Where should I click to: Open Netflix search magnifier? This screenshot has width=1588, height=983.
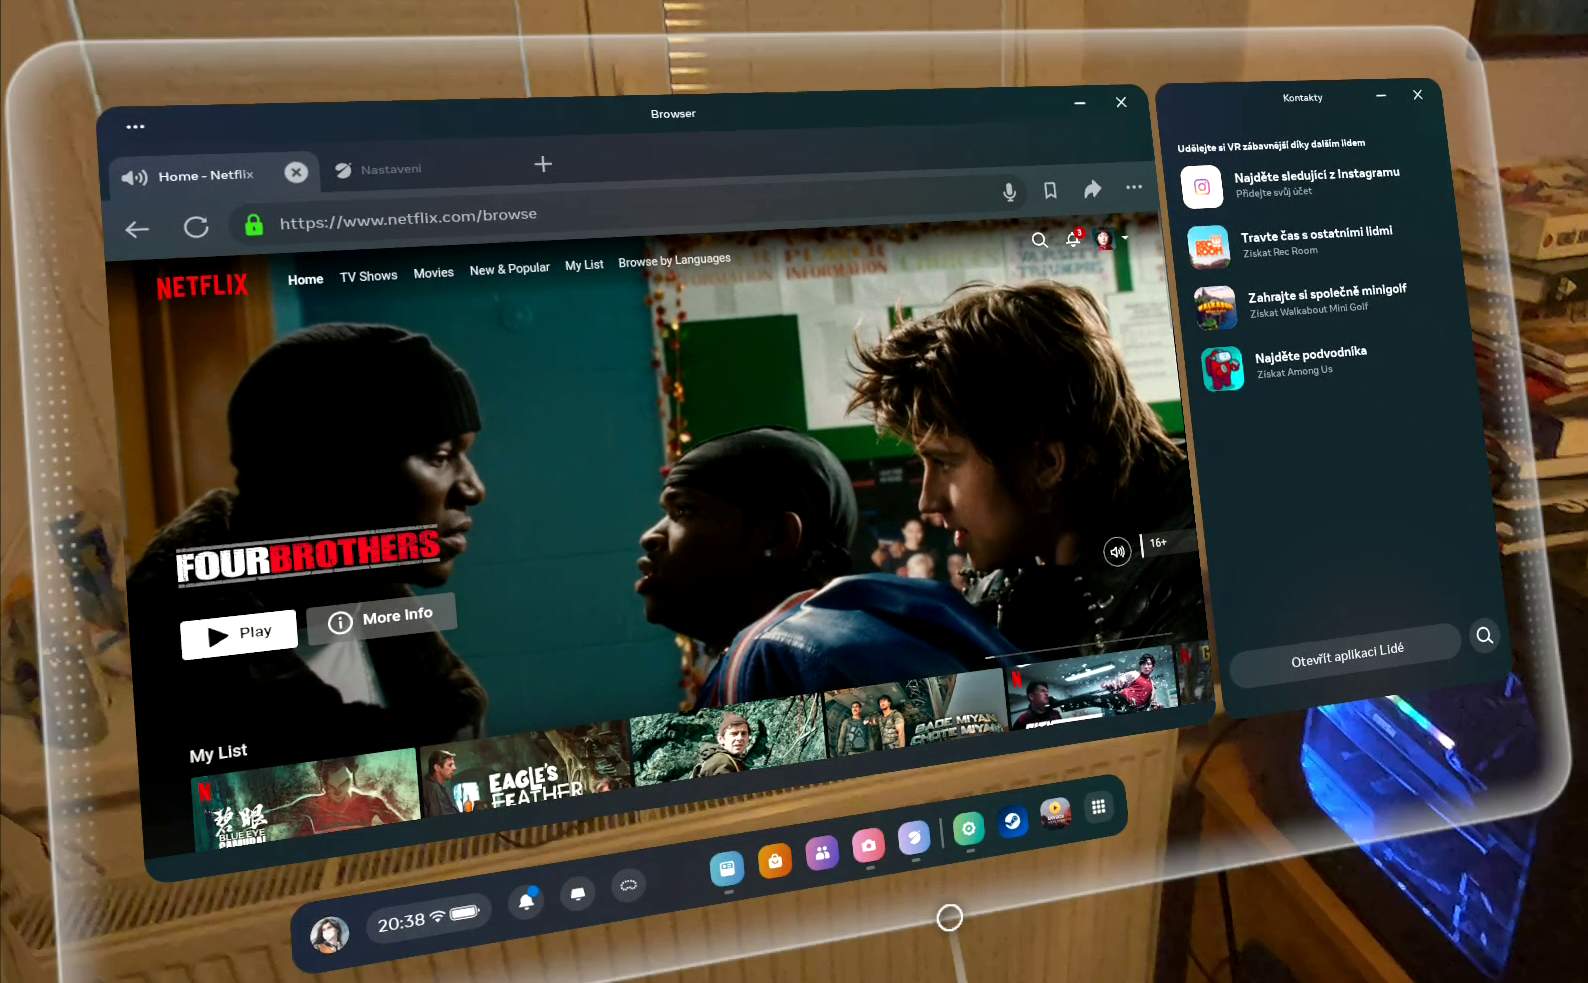pos(1040,240)
